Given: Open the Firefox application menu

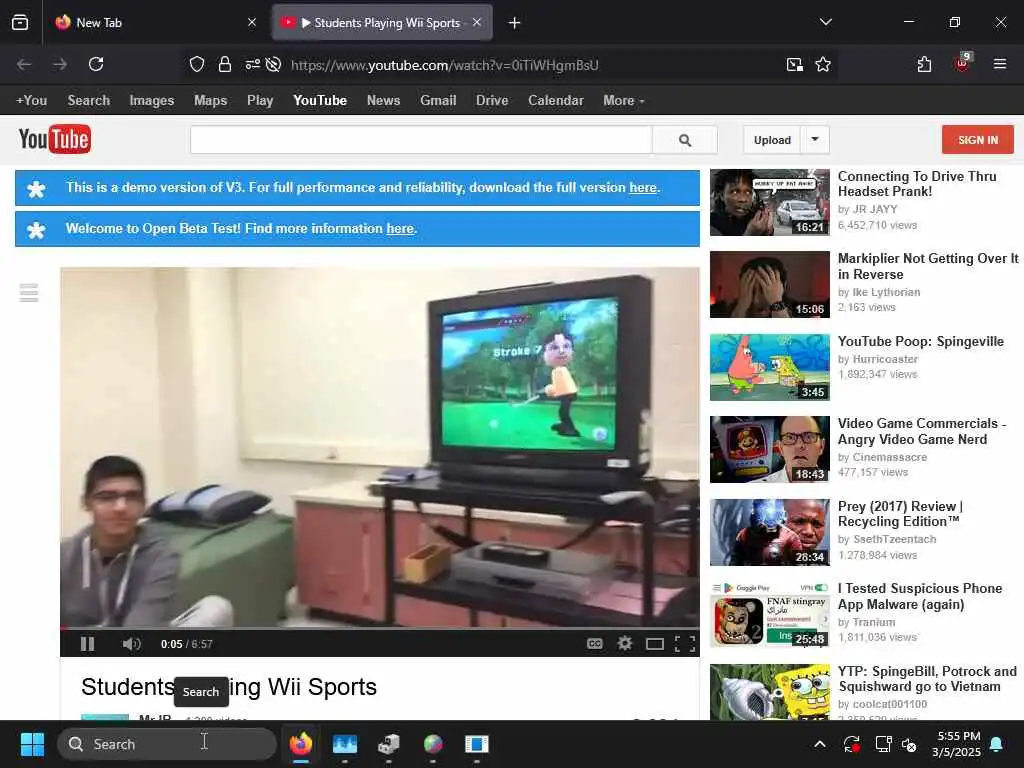Looking at the screenshot, I should (x=1000, y=64).
